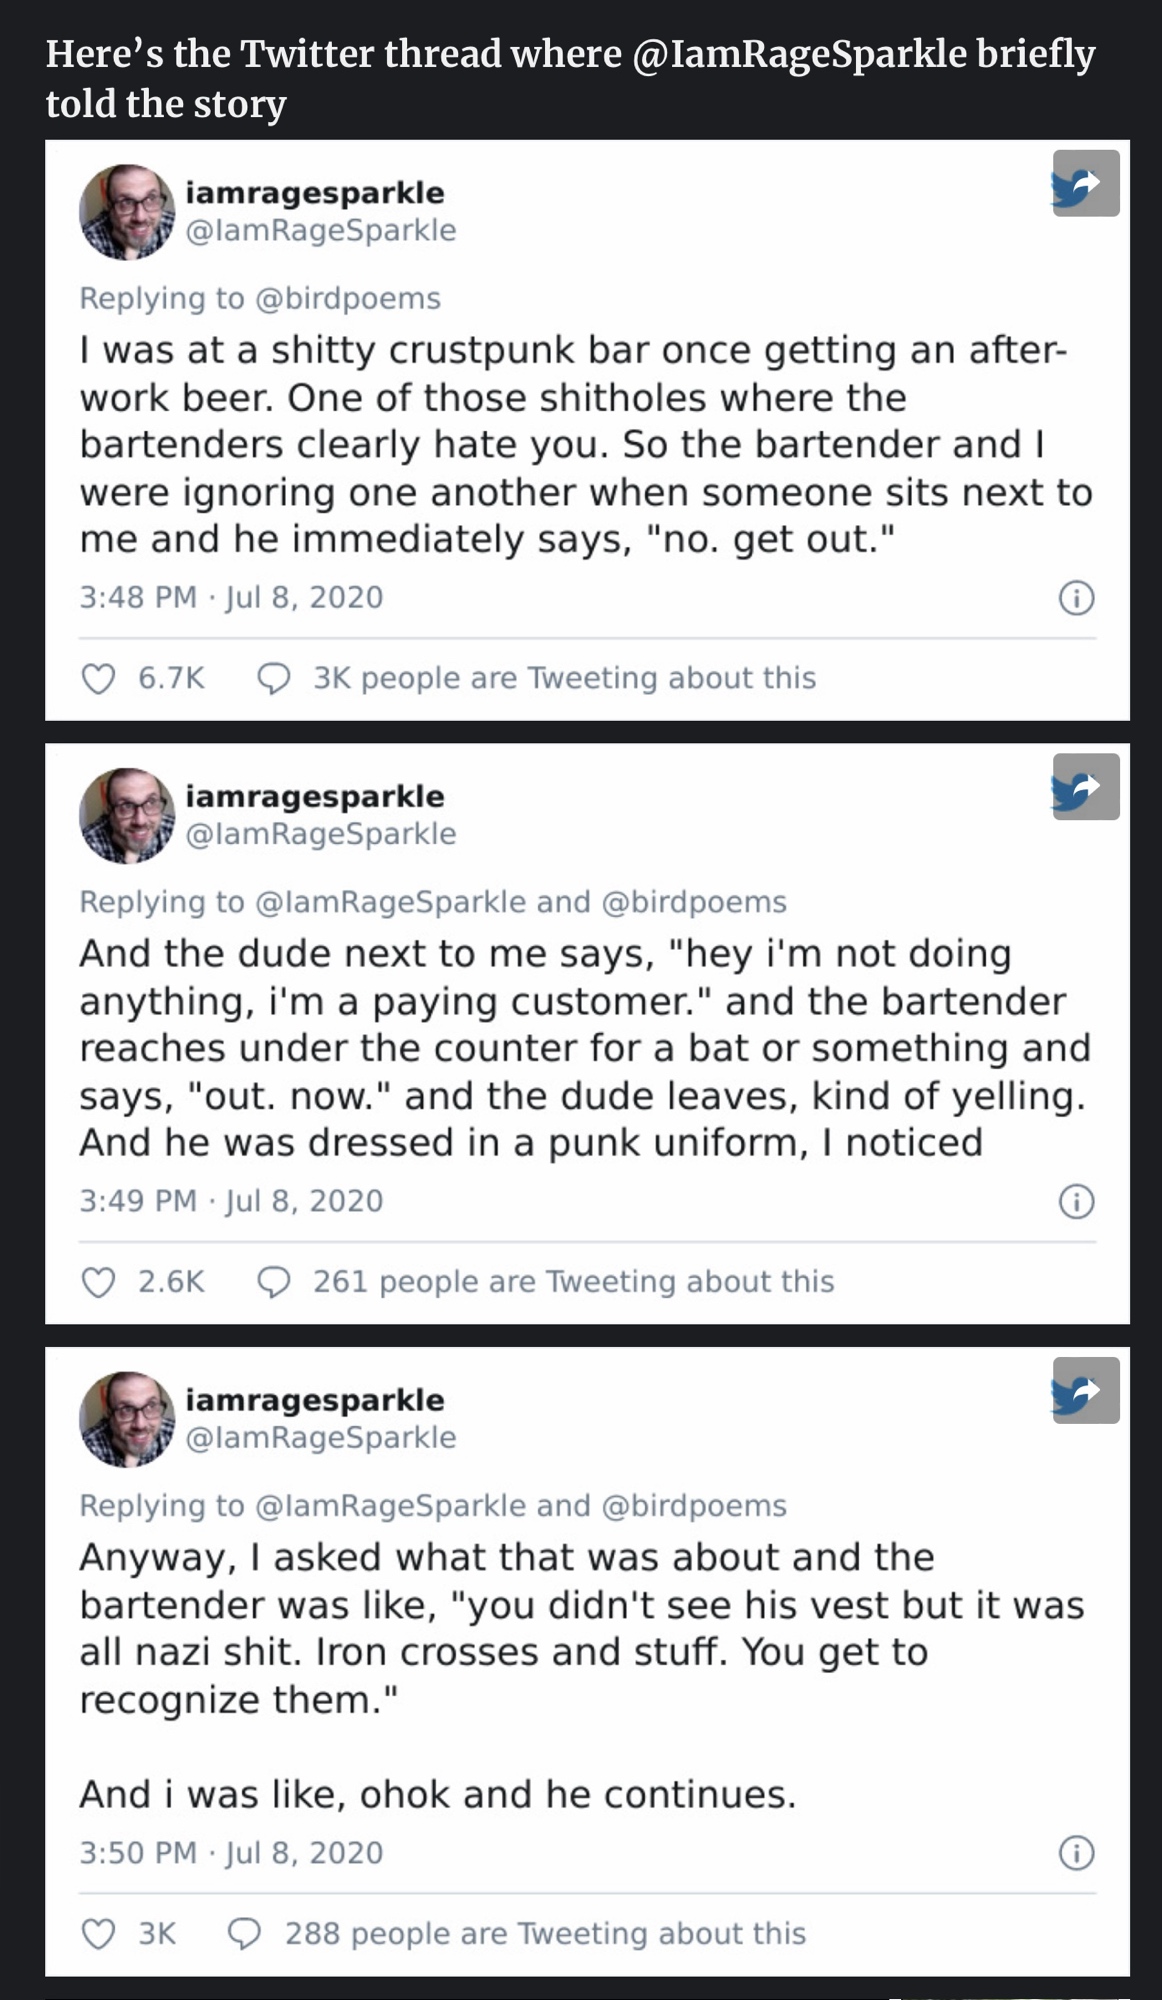
Task: Click the share icon on the second tweet
Action: 1085,787
